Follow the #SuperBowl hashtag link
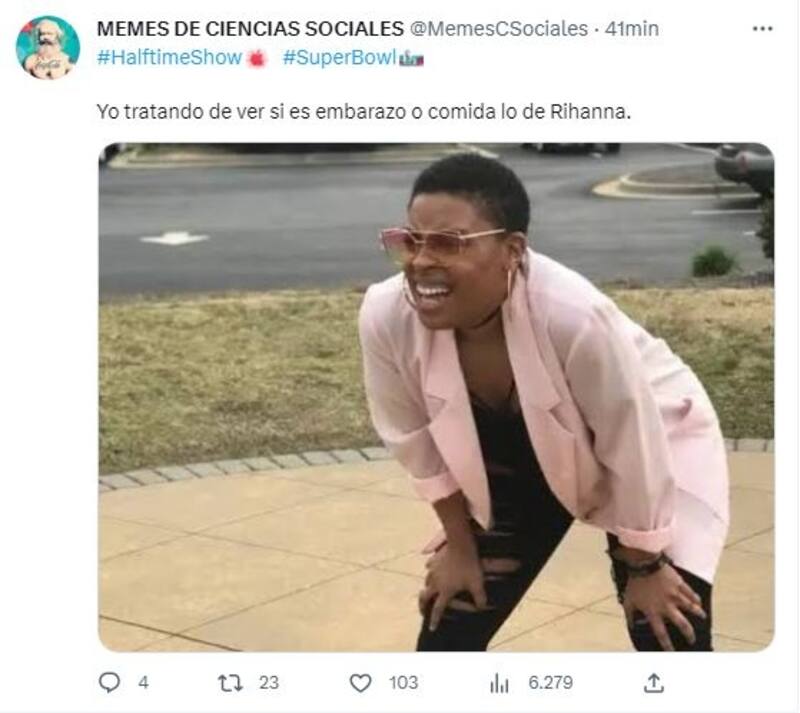Screen dimensions: 800x713 (x=339, y=58)
